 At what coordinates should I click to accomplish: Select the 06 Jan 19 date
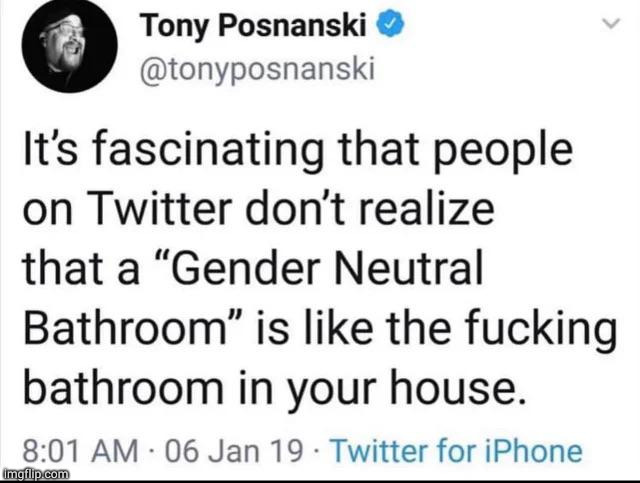(x=234, y=451)
